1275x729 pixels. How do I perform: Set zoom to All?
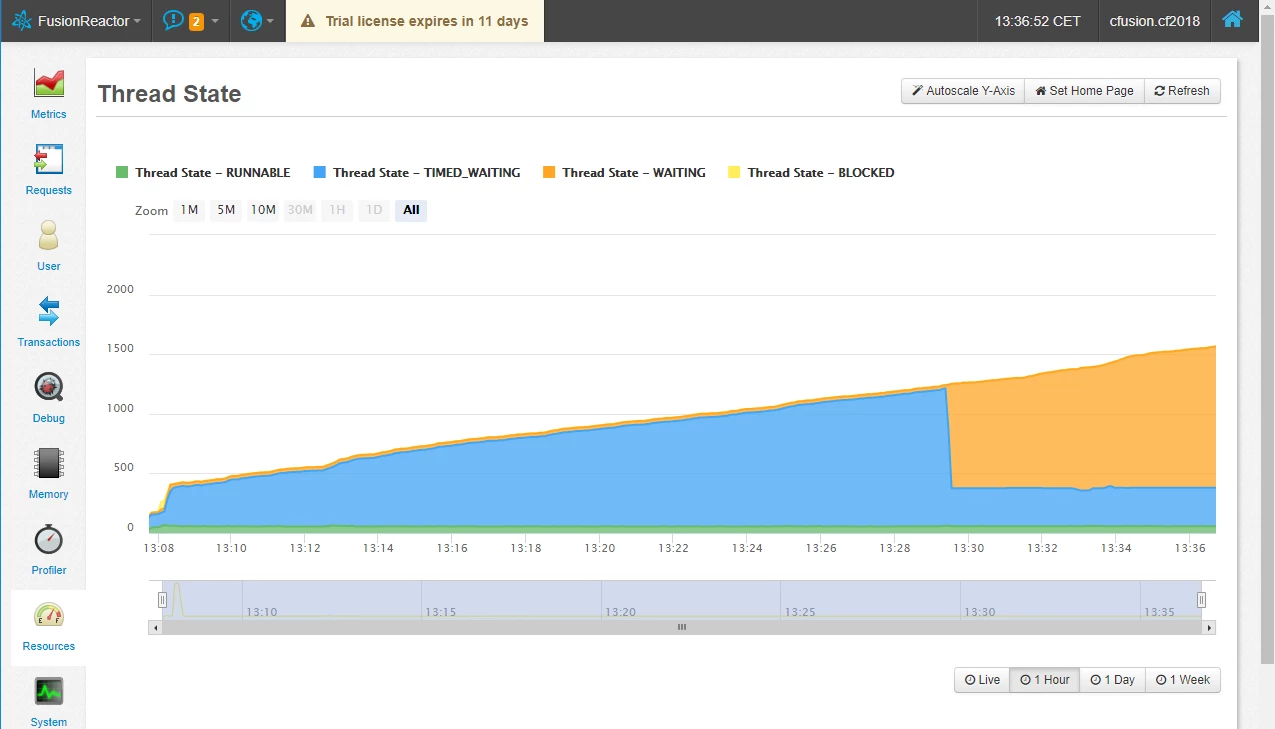pos(411,210)
